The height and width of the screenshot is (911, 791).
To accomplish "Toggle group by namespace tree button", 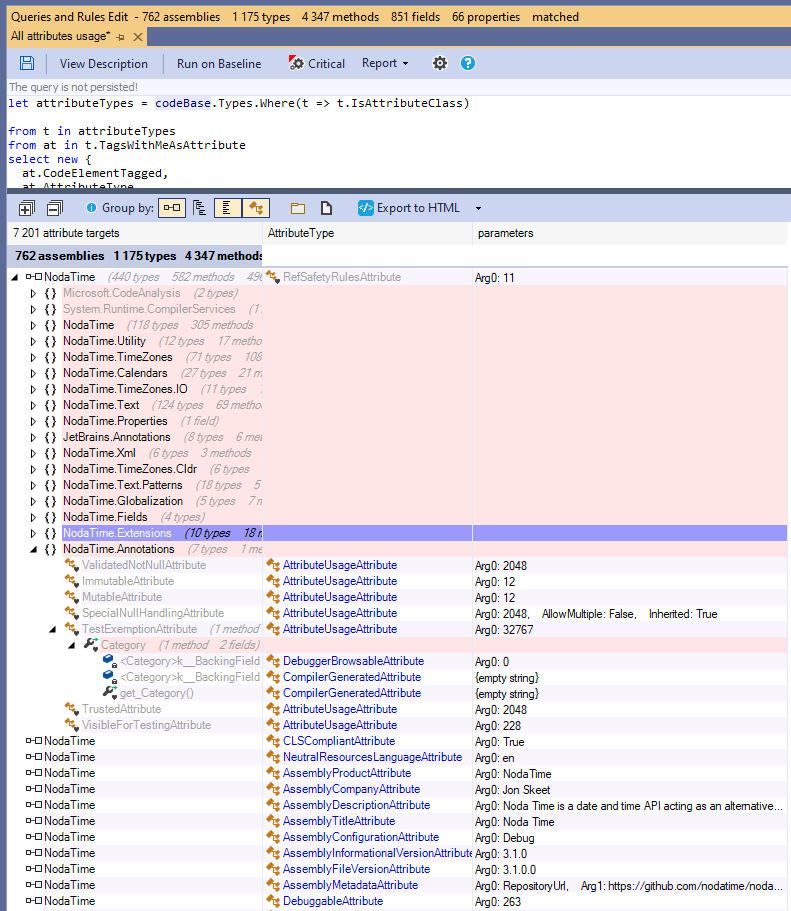I will click(x=200, y=208).
